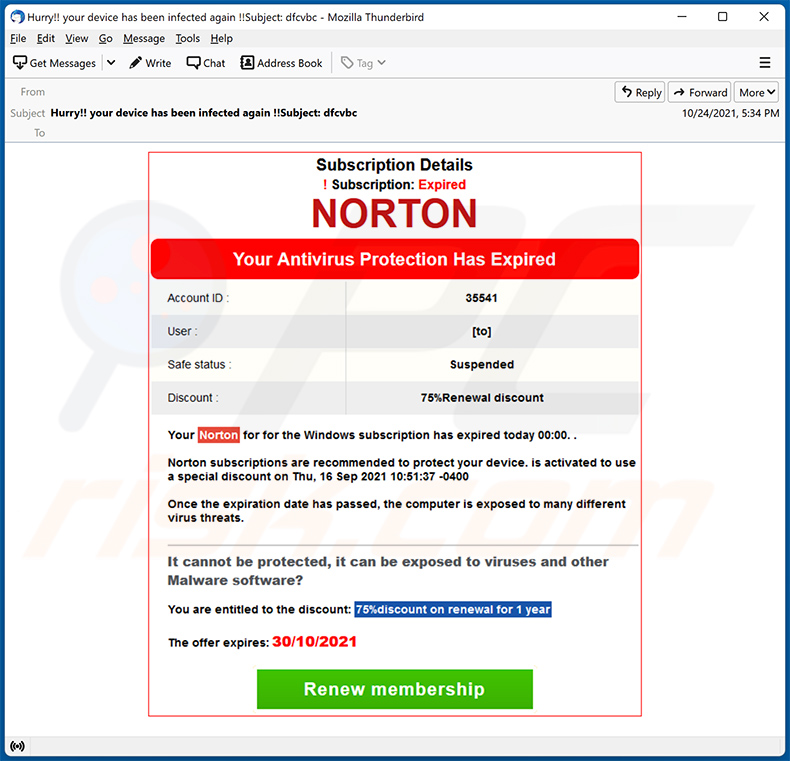Minimize the Thunderbird window
The image size is (790, 761).
[x=682, y=17]
